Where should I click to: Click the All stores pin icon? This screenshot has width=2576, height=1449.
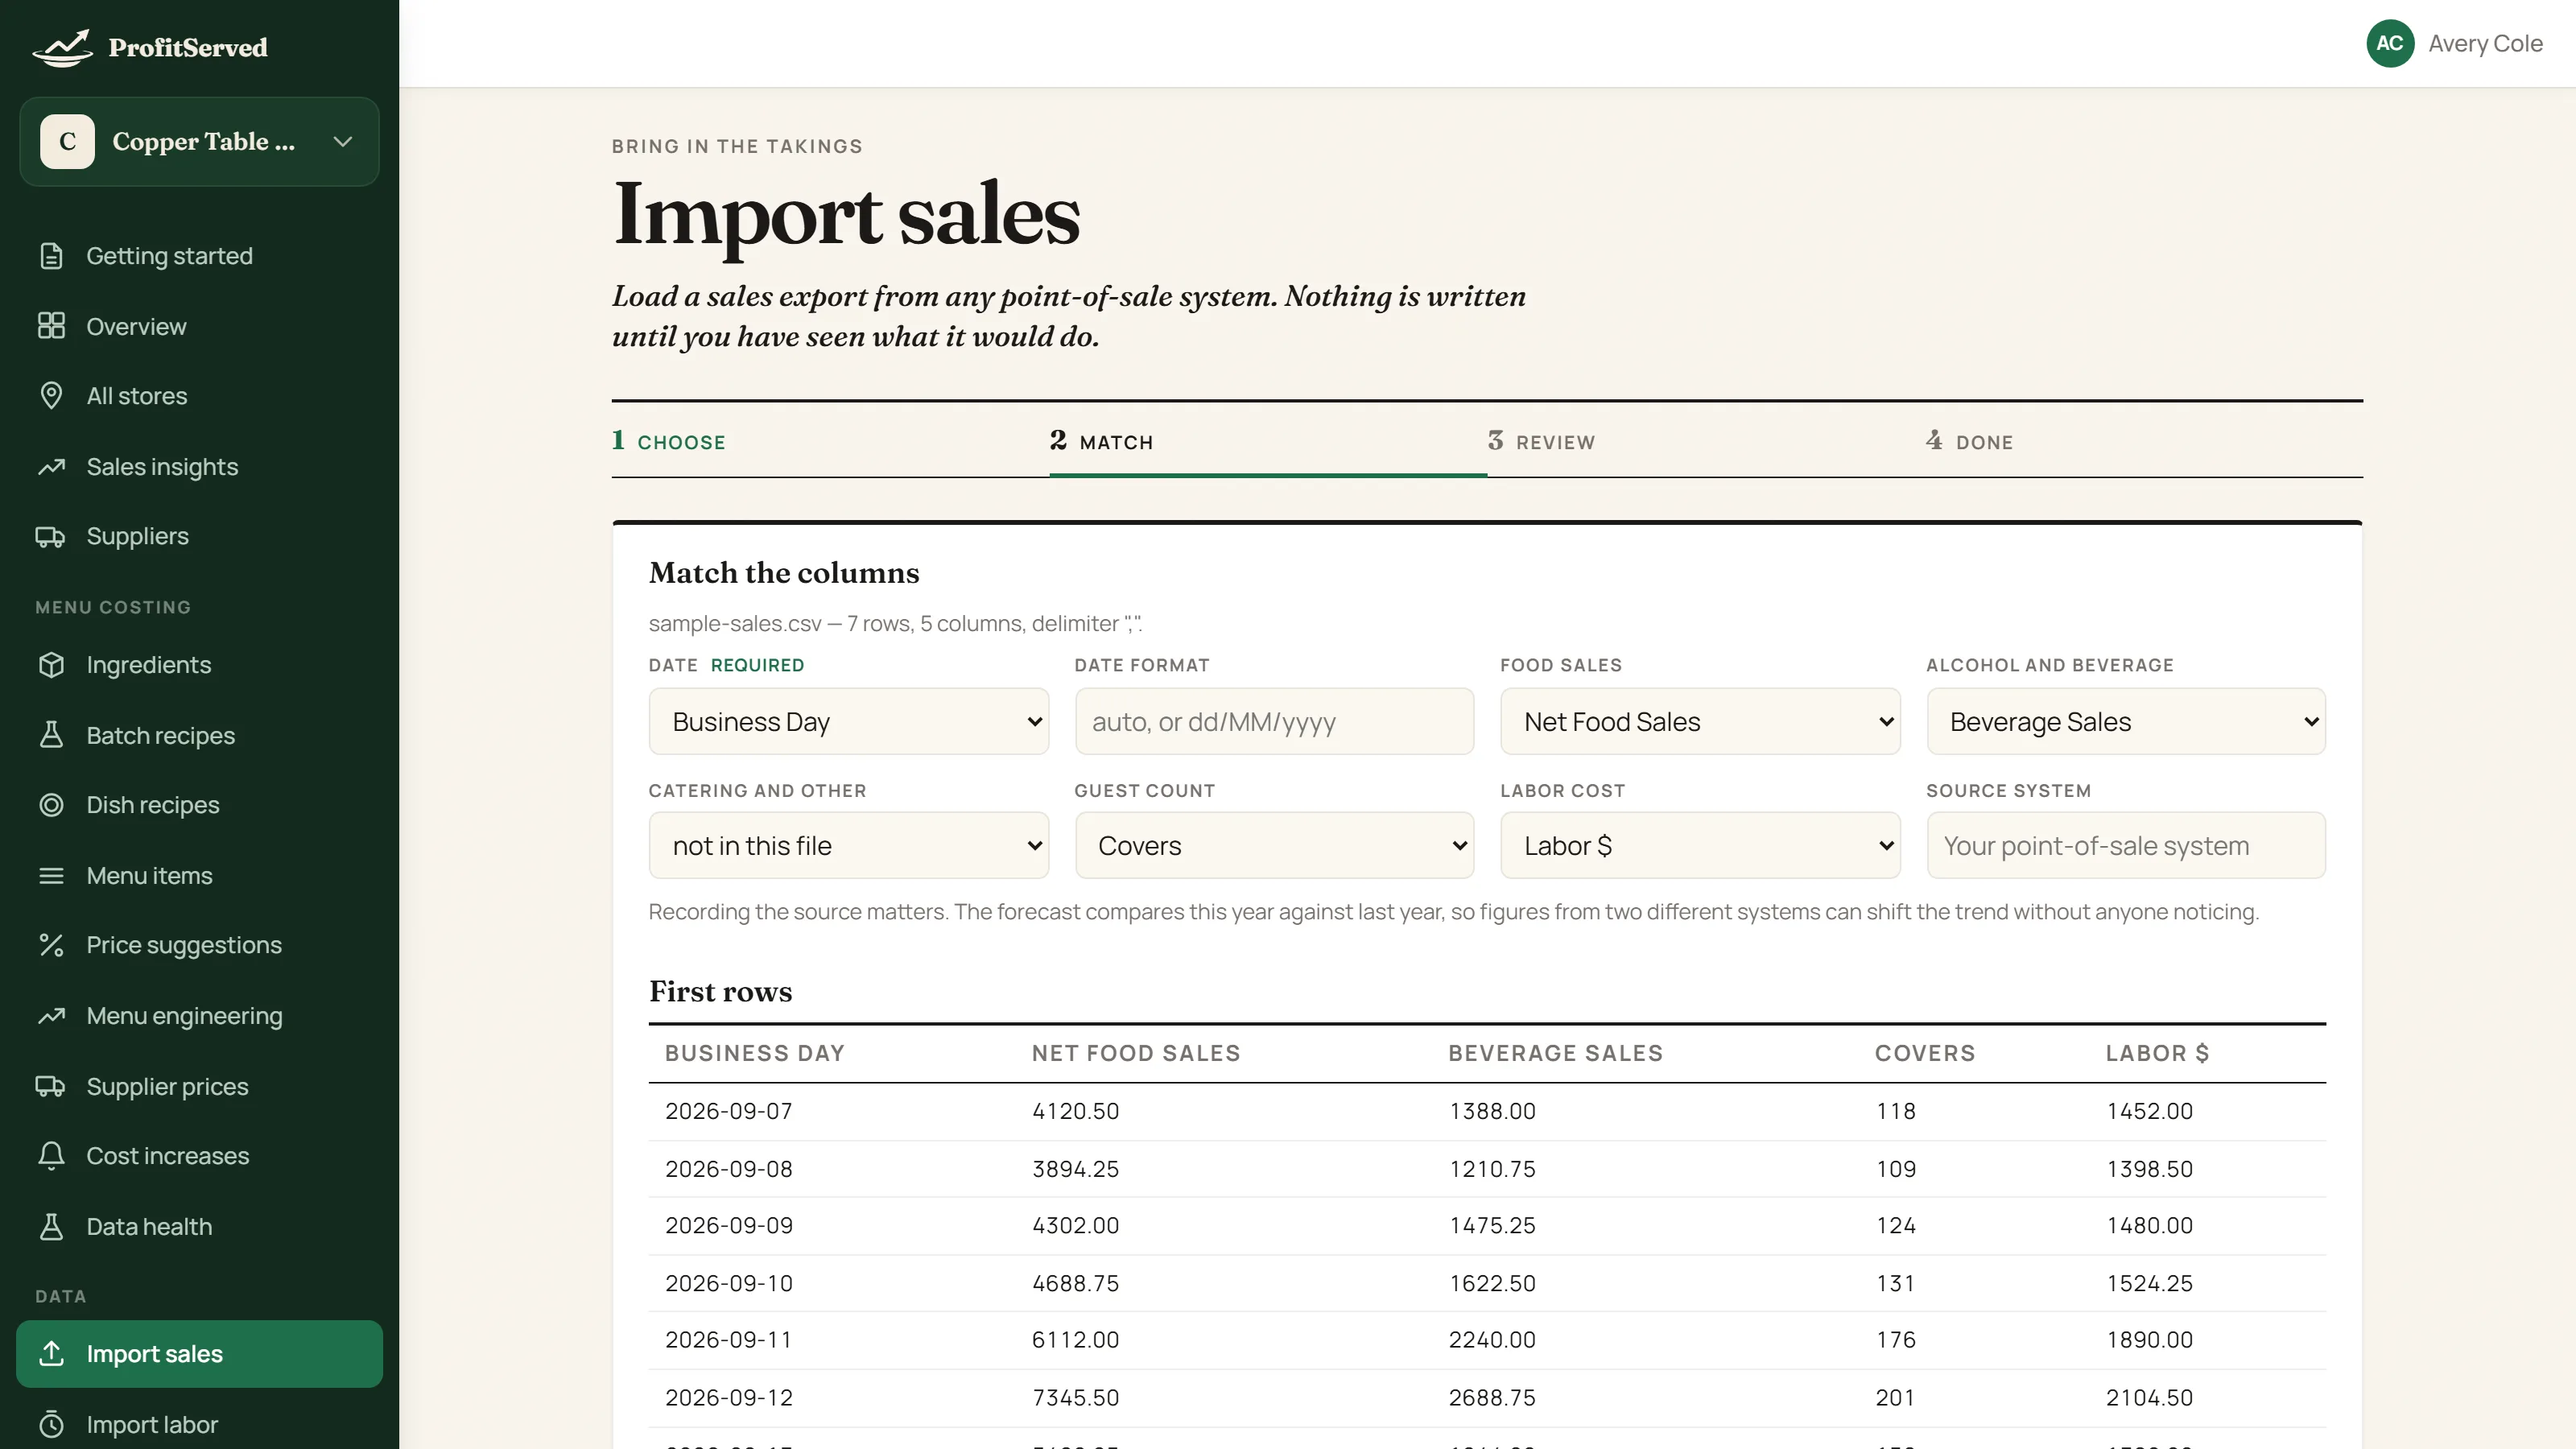tap(51, 396)
